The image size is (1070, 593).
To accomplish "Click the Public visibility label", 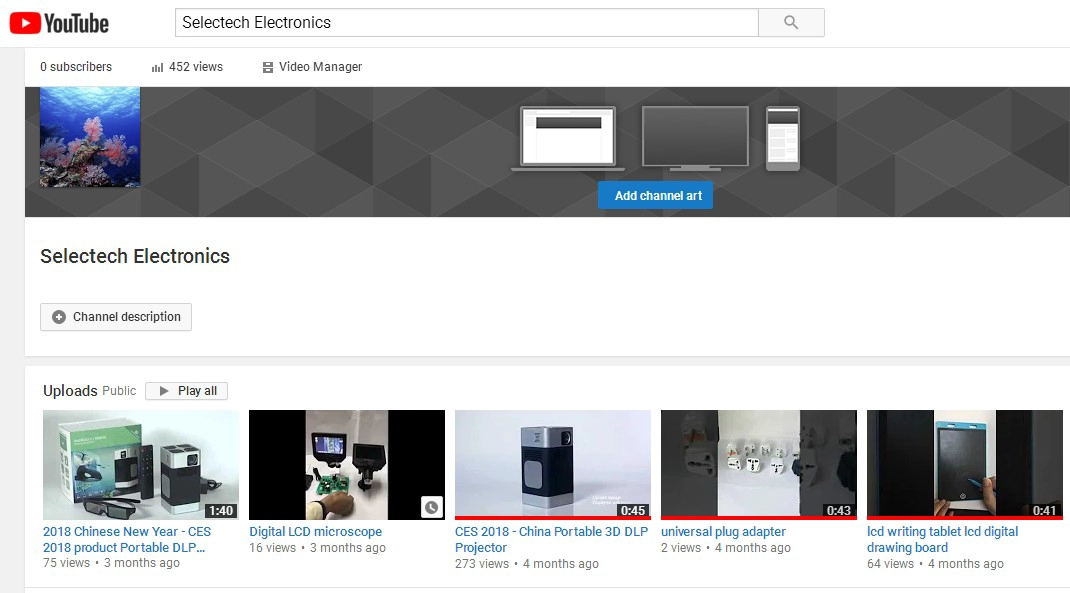I will [x=119, y=391].
